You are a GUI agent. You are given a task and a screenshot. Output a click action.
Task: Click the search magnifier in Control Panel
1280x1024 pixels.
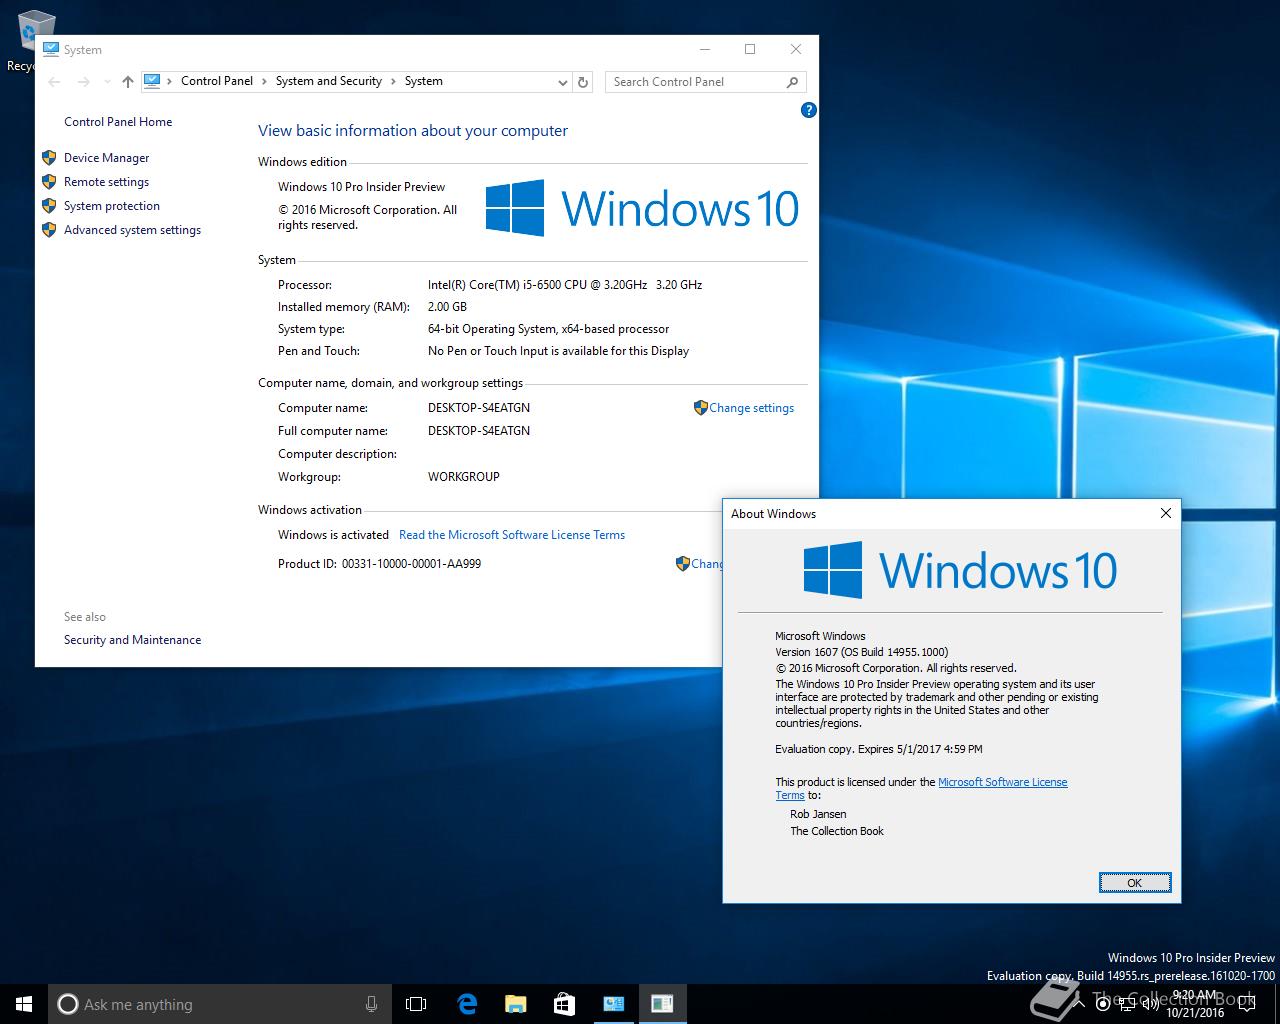coord(793,82)
